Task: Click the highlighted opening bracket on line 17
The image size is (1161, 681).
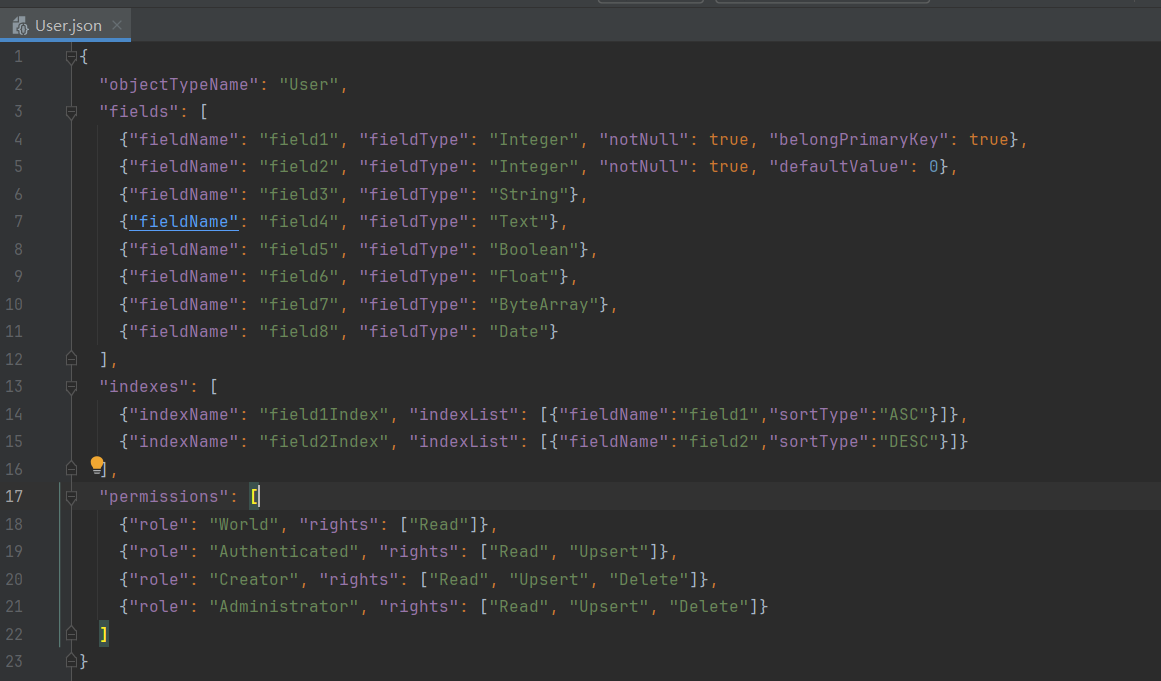Action: coord(254,497)
